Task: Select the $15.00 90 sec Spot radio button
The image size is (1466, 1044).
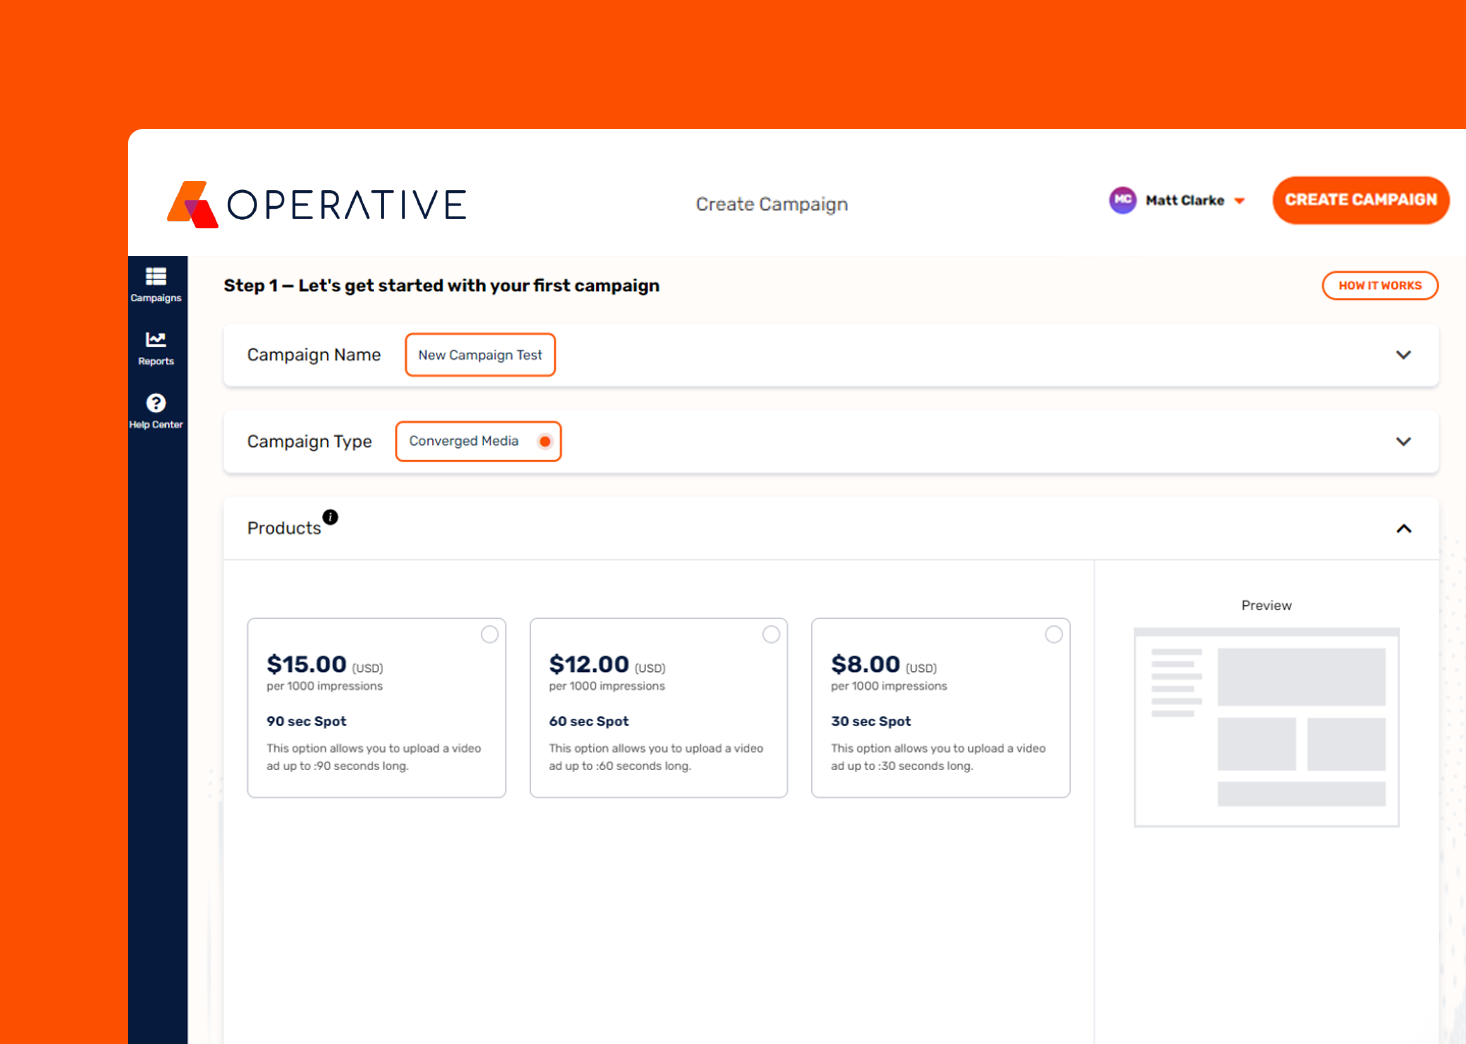Action: pos(490,634)
